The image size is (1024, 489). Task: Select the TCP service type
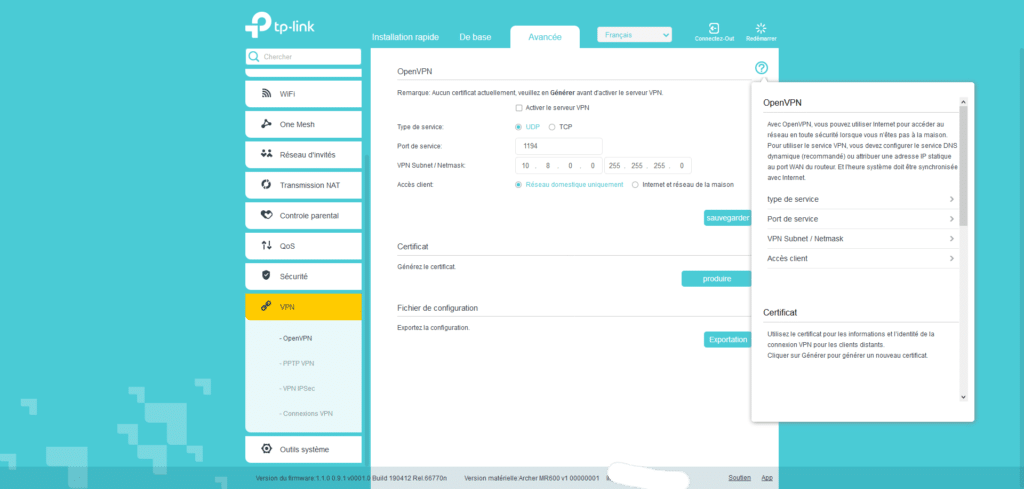click(x=552, y=127)
